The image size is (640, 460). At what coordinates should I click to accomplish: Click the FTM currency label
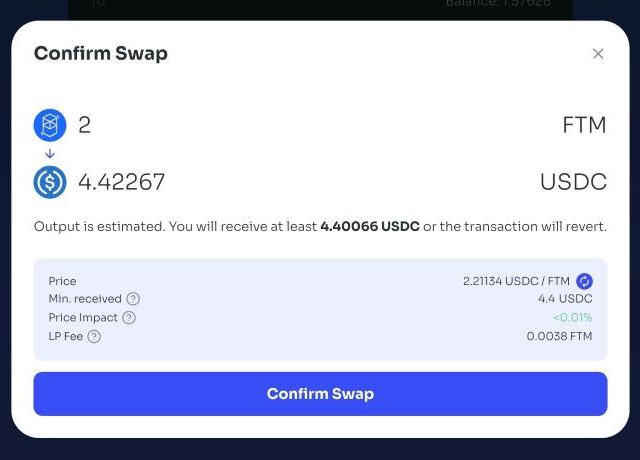[584, 125]
